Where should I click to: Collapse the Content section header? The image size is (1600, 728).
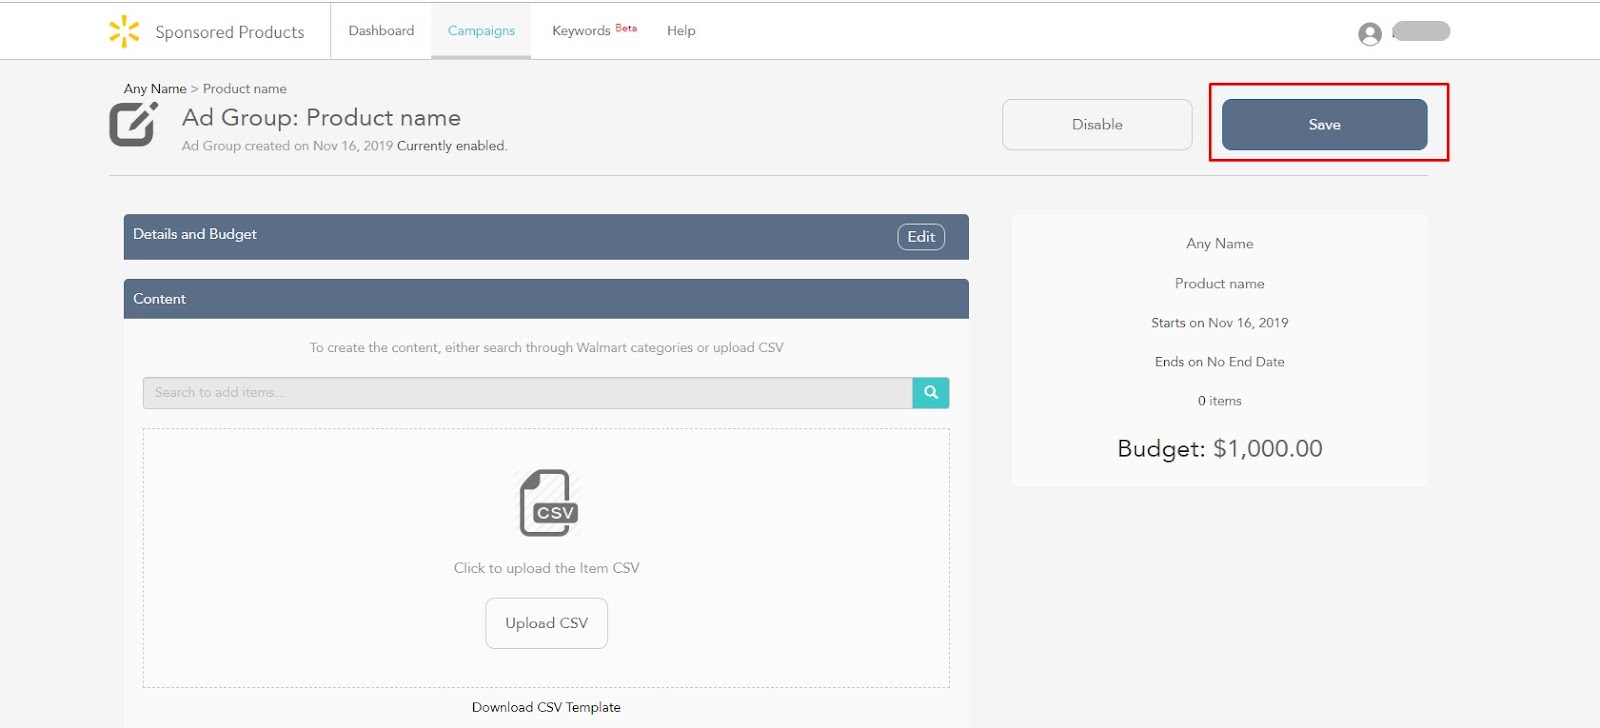tap(546, 299)
